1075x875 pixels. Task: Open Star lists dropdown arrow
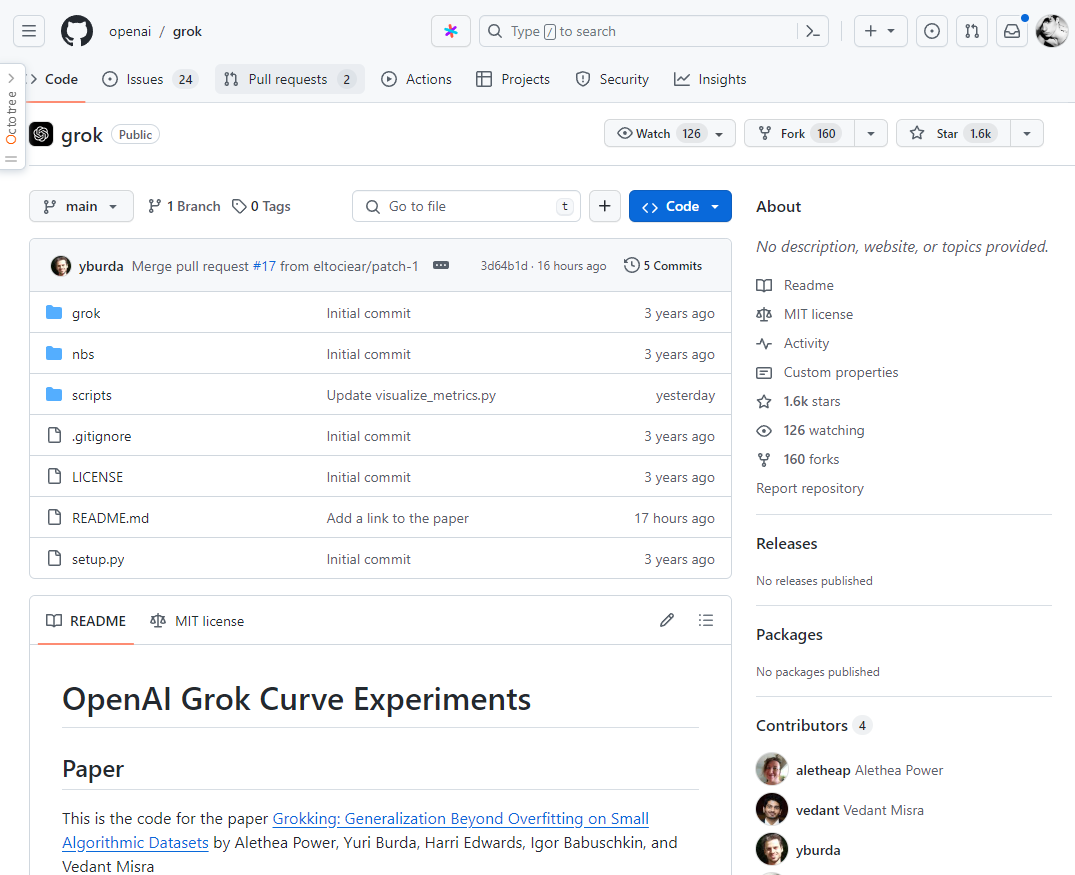pos(1027,133)
